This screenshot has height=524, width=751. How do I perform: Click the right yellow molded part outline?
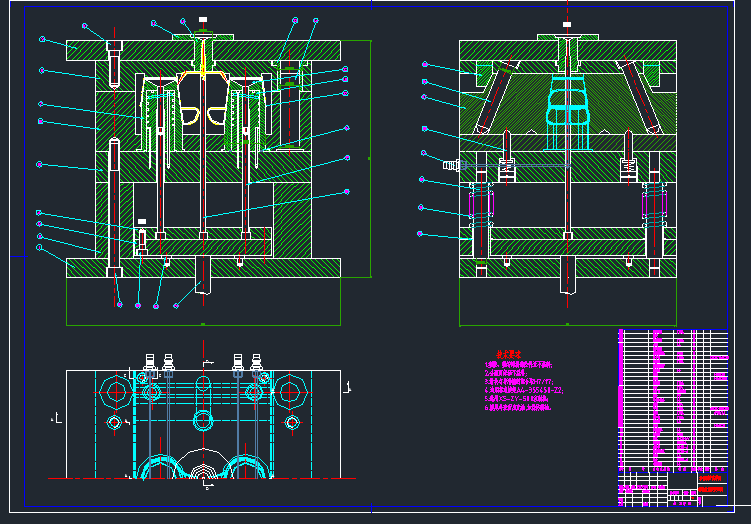(x=216, y=116)
